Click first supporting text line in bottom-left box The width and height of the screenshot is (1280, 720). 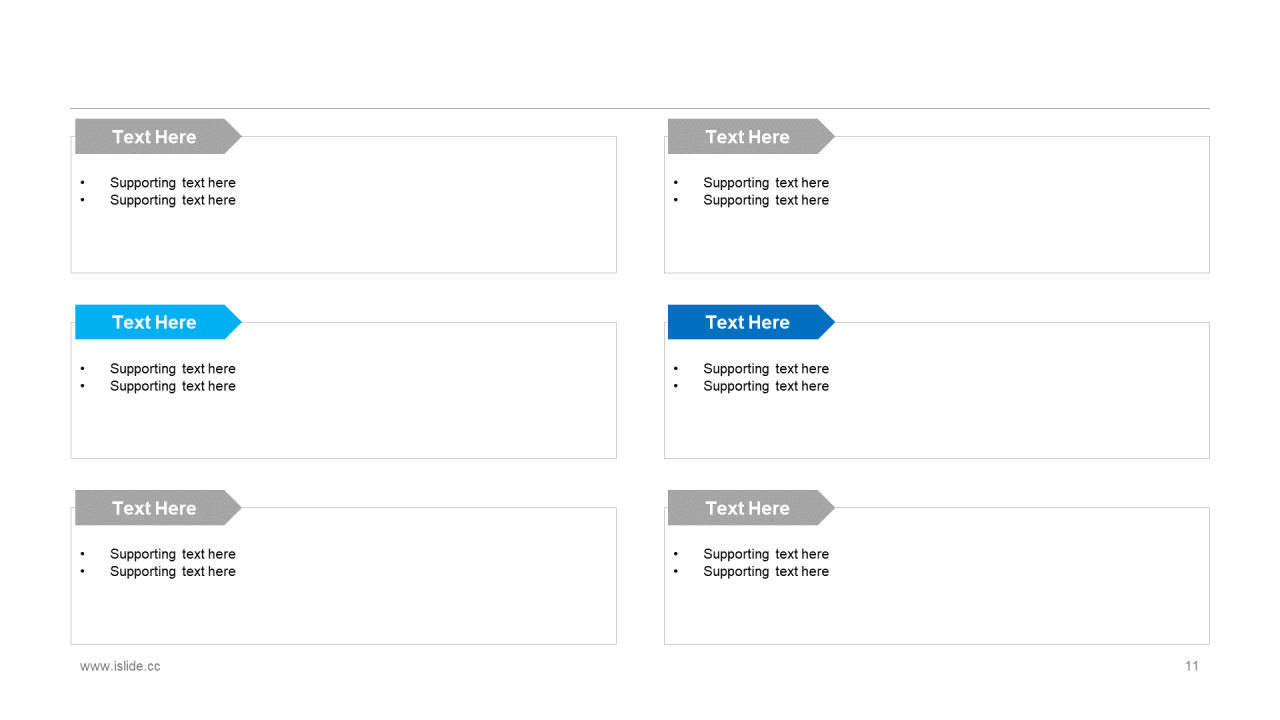(x=173, y=554)
